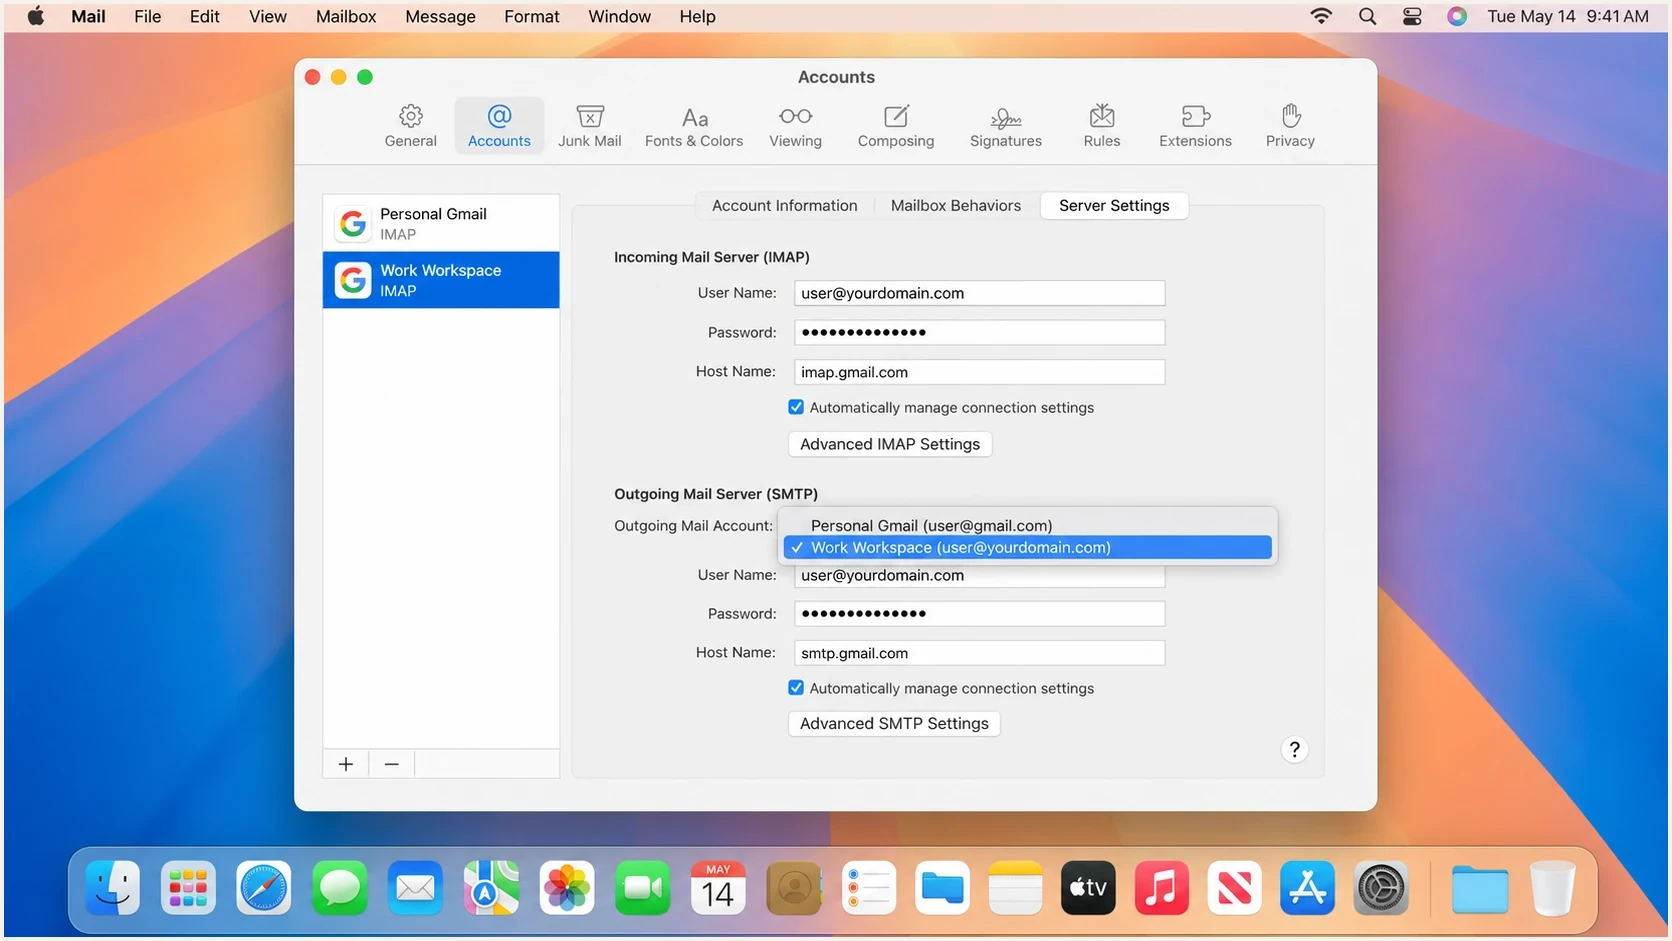Open Contacts from the Dock
Viewport: 1672px width, 941px height.
(x=794, y=888)
